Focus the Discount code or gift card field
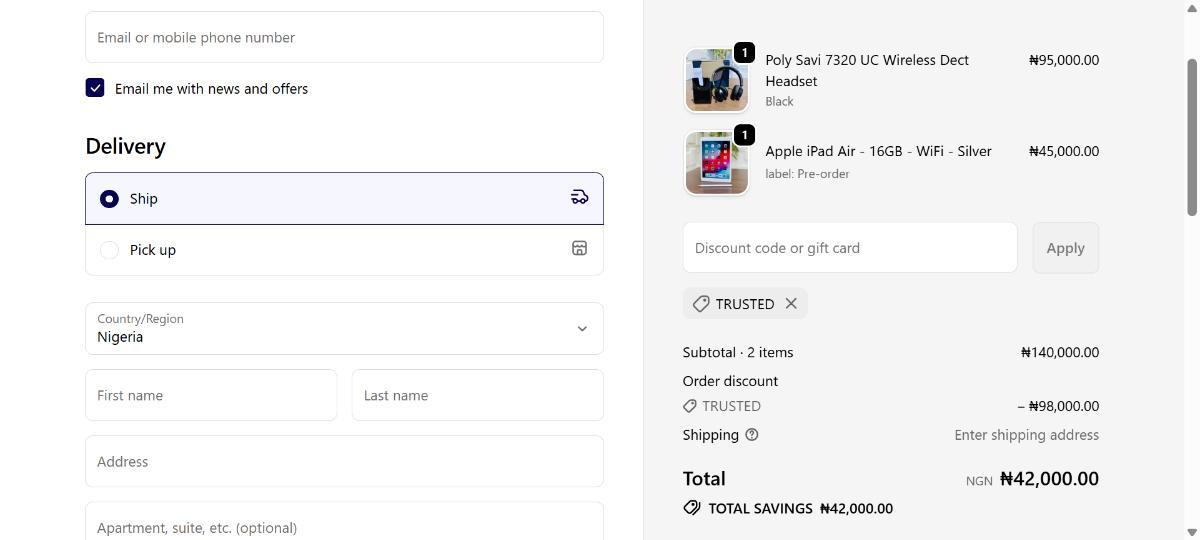Image resolution: width=1200 pixels, height=540 pixels. [849, 248]
